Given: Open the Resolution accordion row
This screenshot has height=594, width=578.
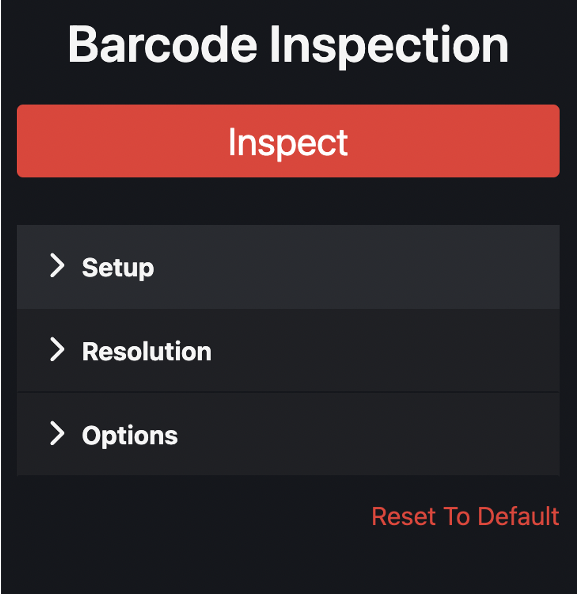Looking at the screenshot, I should (x=288, y=350).
